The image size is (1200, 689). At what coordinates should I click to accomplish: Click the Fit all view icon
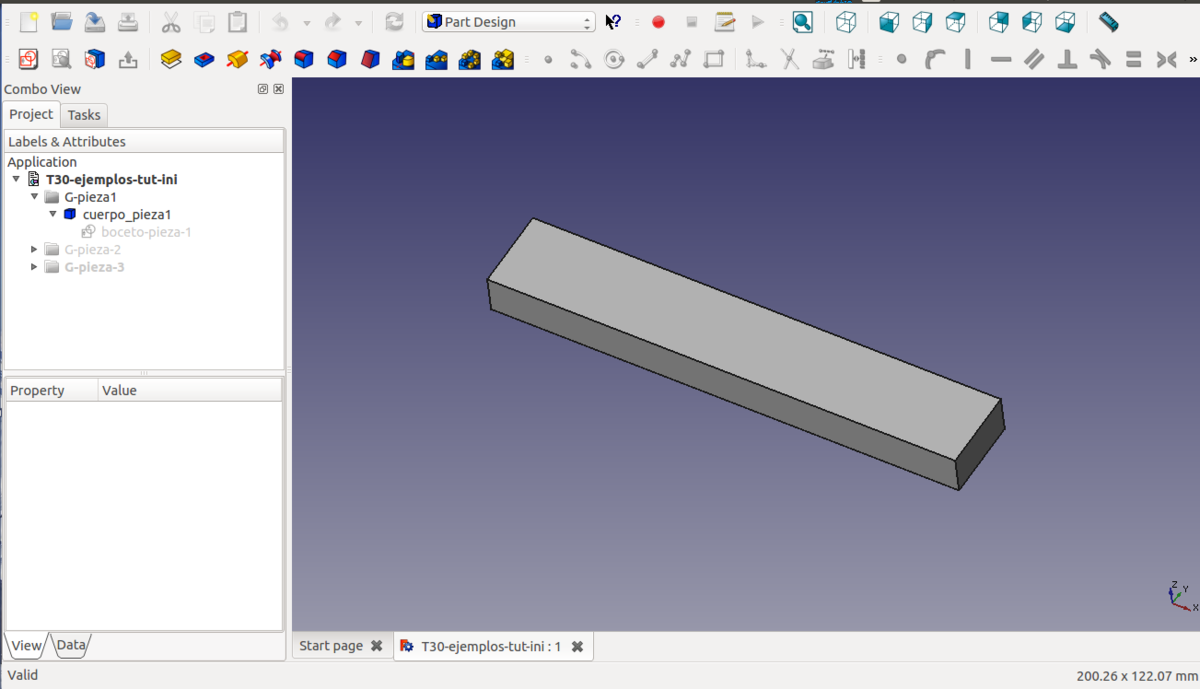(x=802, y=22)
